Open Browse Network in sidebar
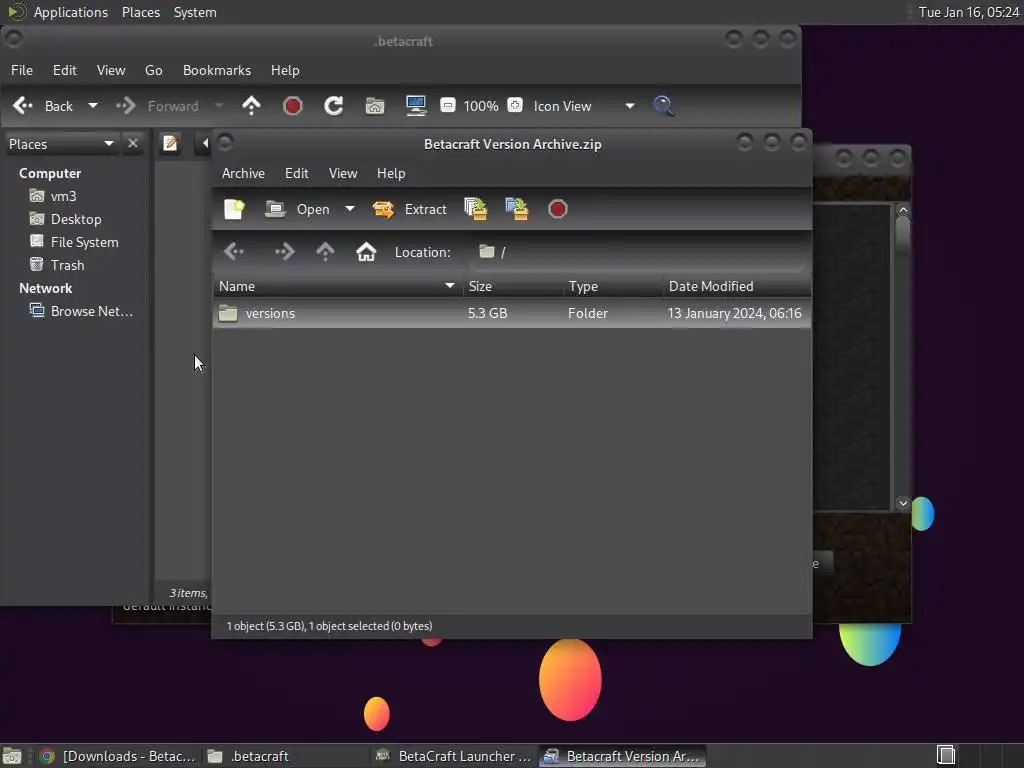 click(x=81, y=311)
